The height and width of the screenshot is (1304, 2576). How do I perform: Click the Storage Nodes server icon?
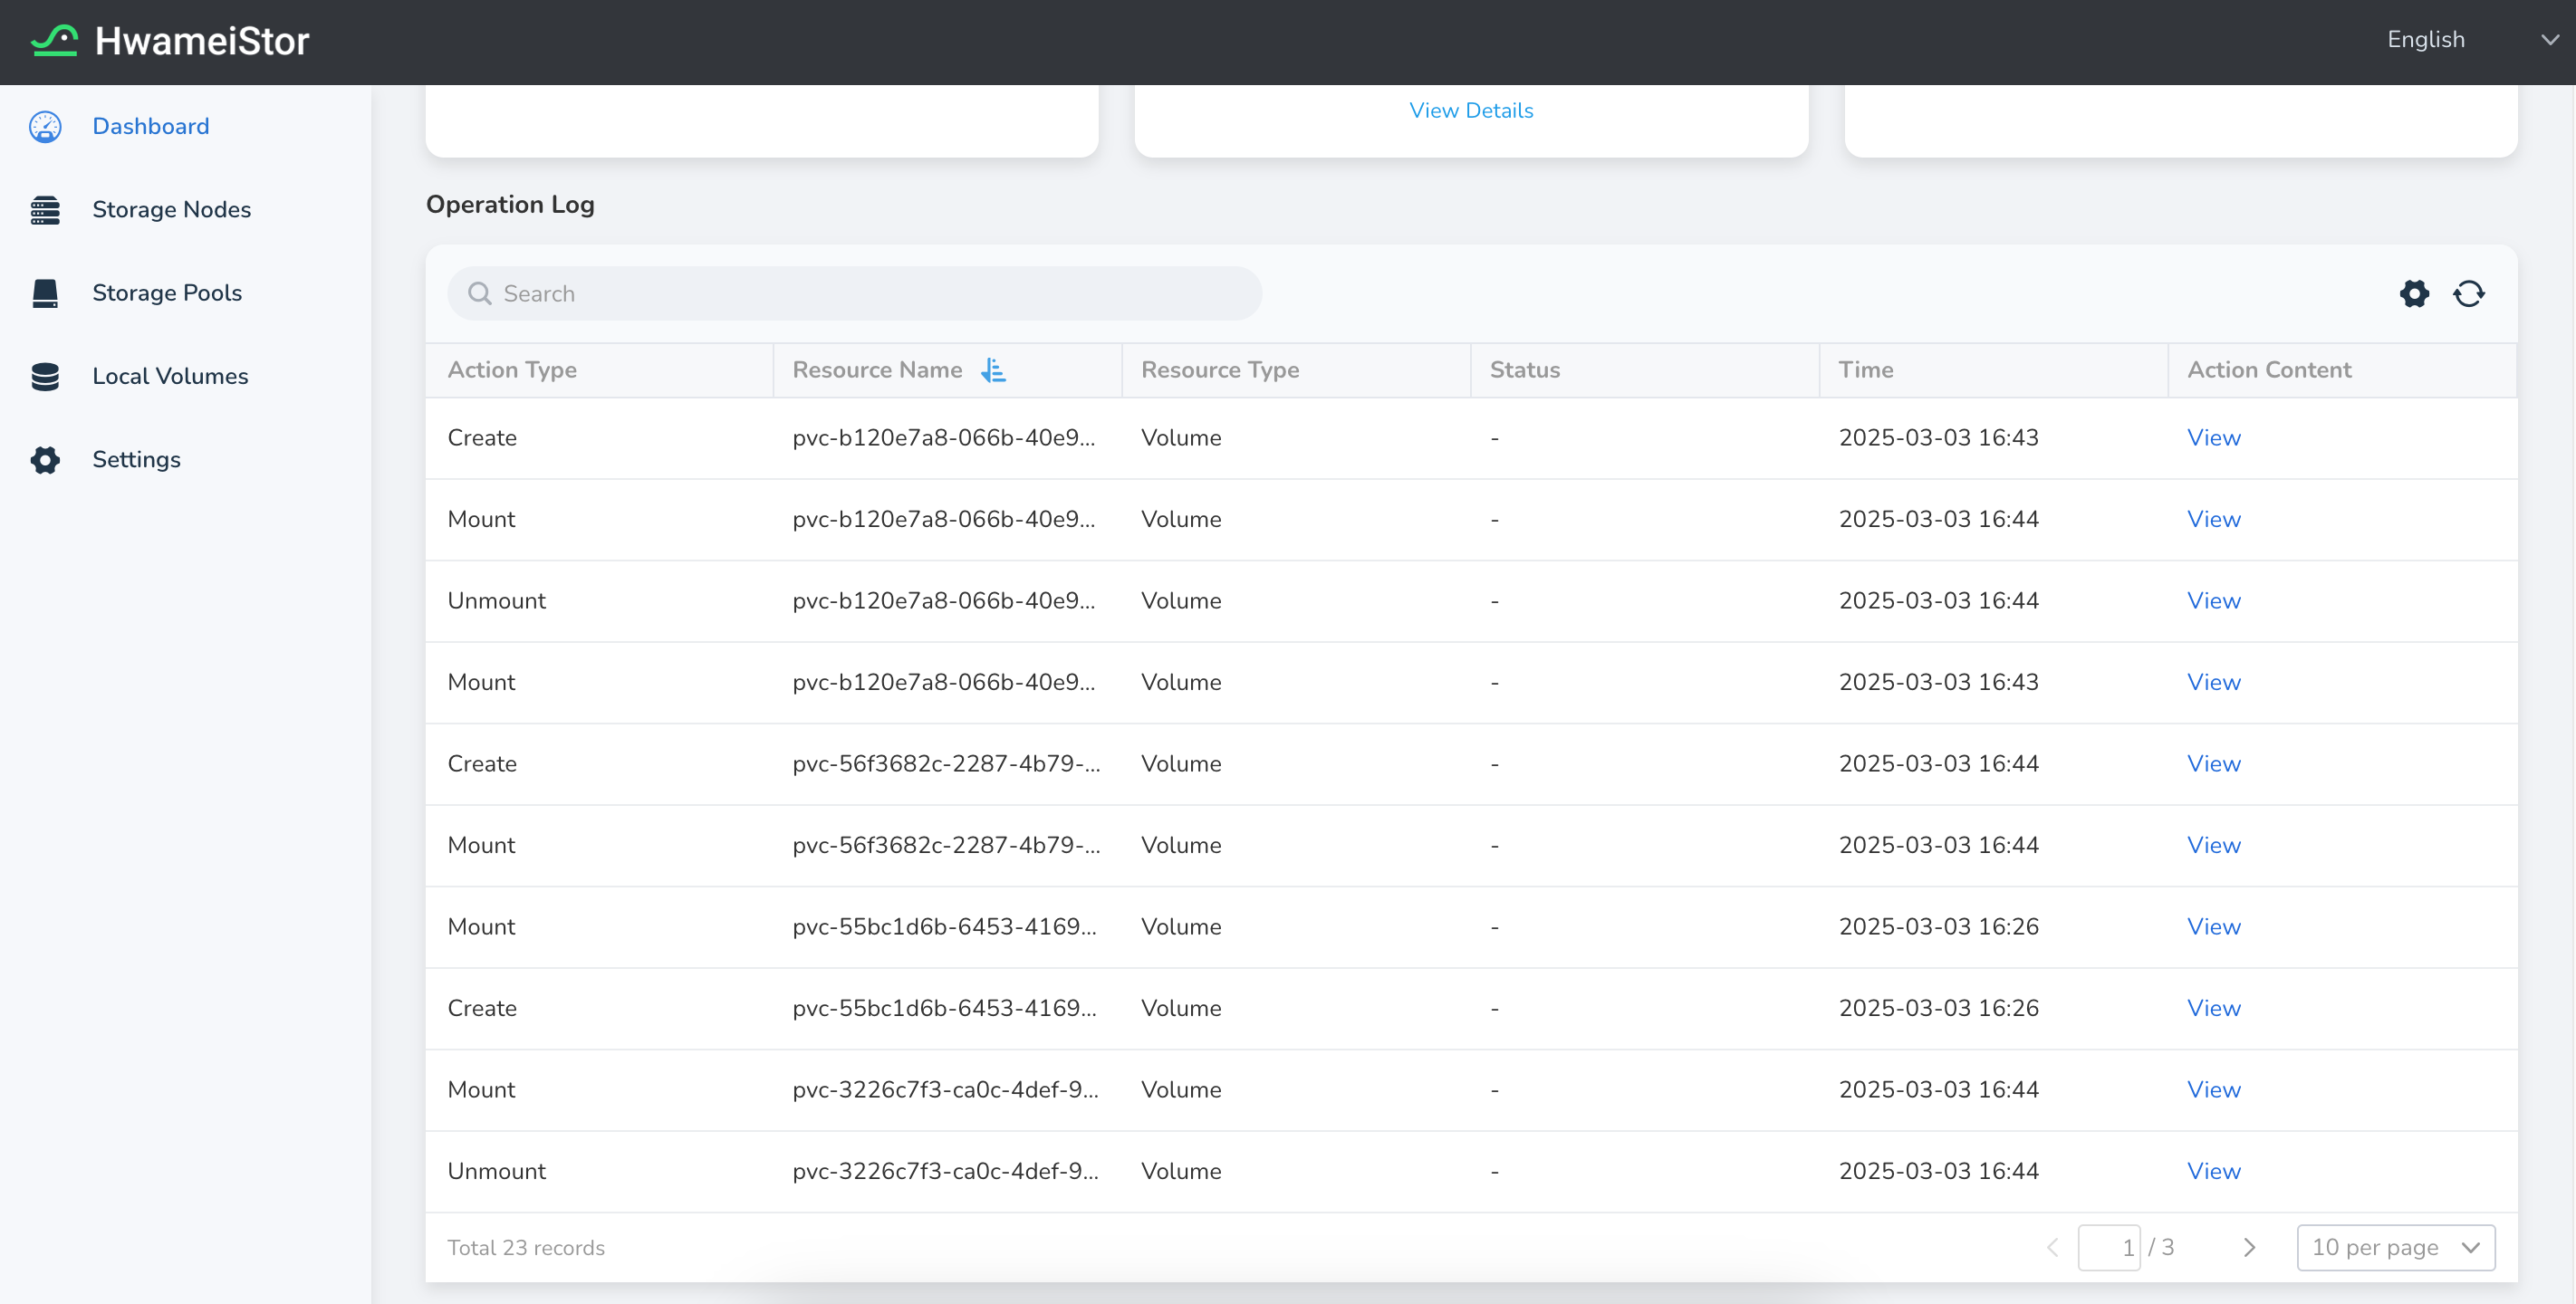(x=45, y=210)
